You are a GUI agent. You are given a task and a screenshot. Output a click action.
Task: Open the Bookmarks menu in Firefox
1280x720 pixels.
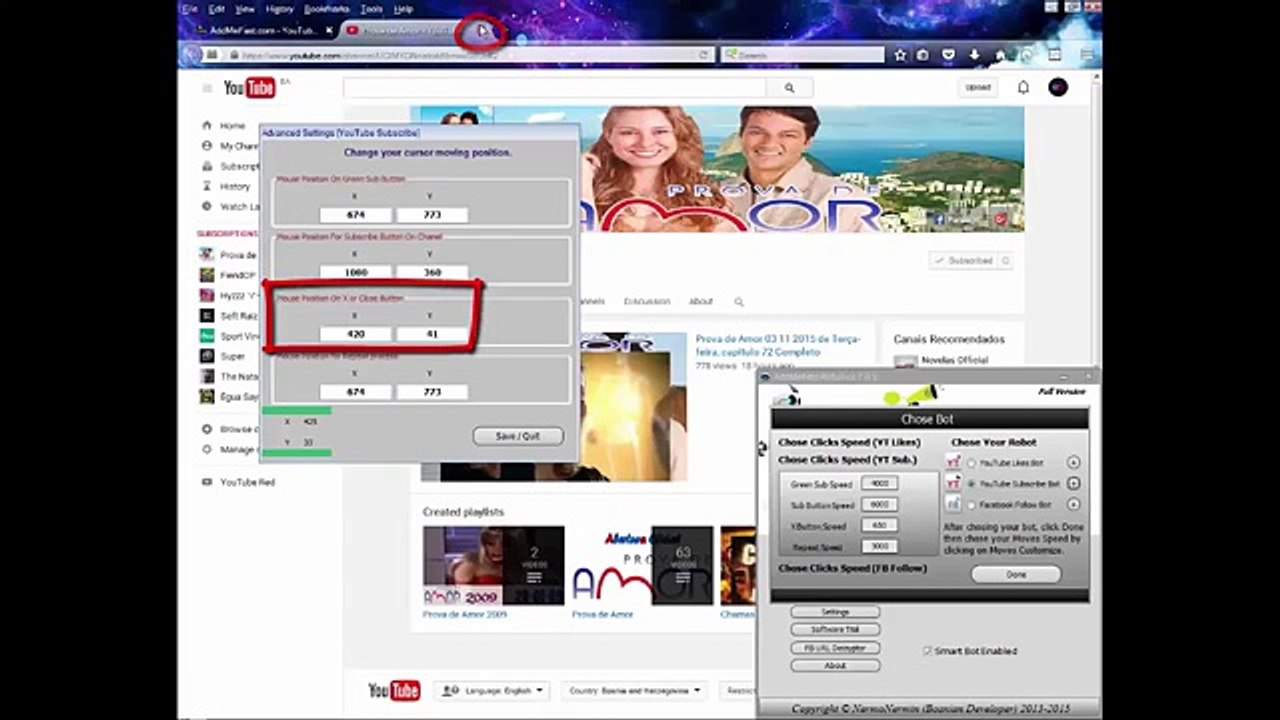click(x=327, y=9)
